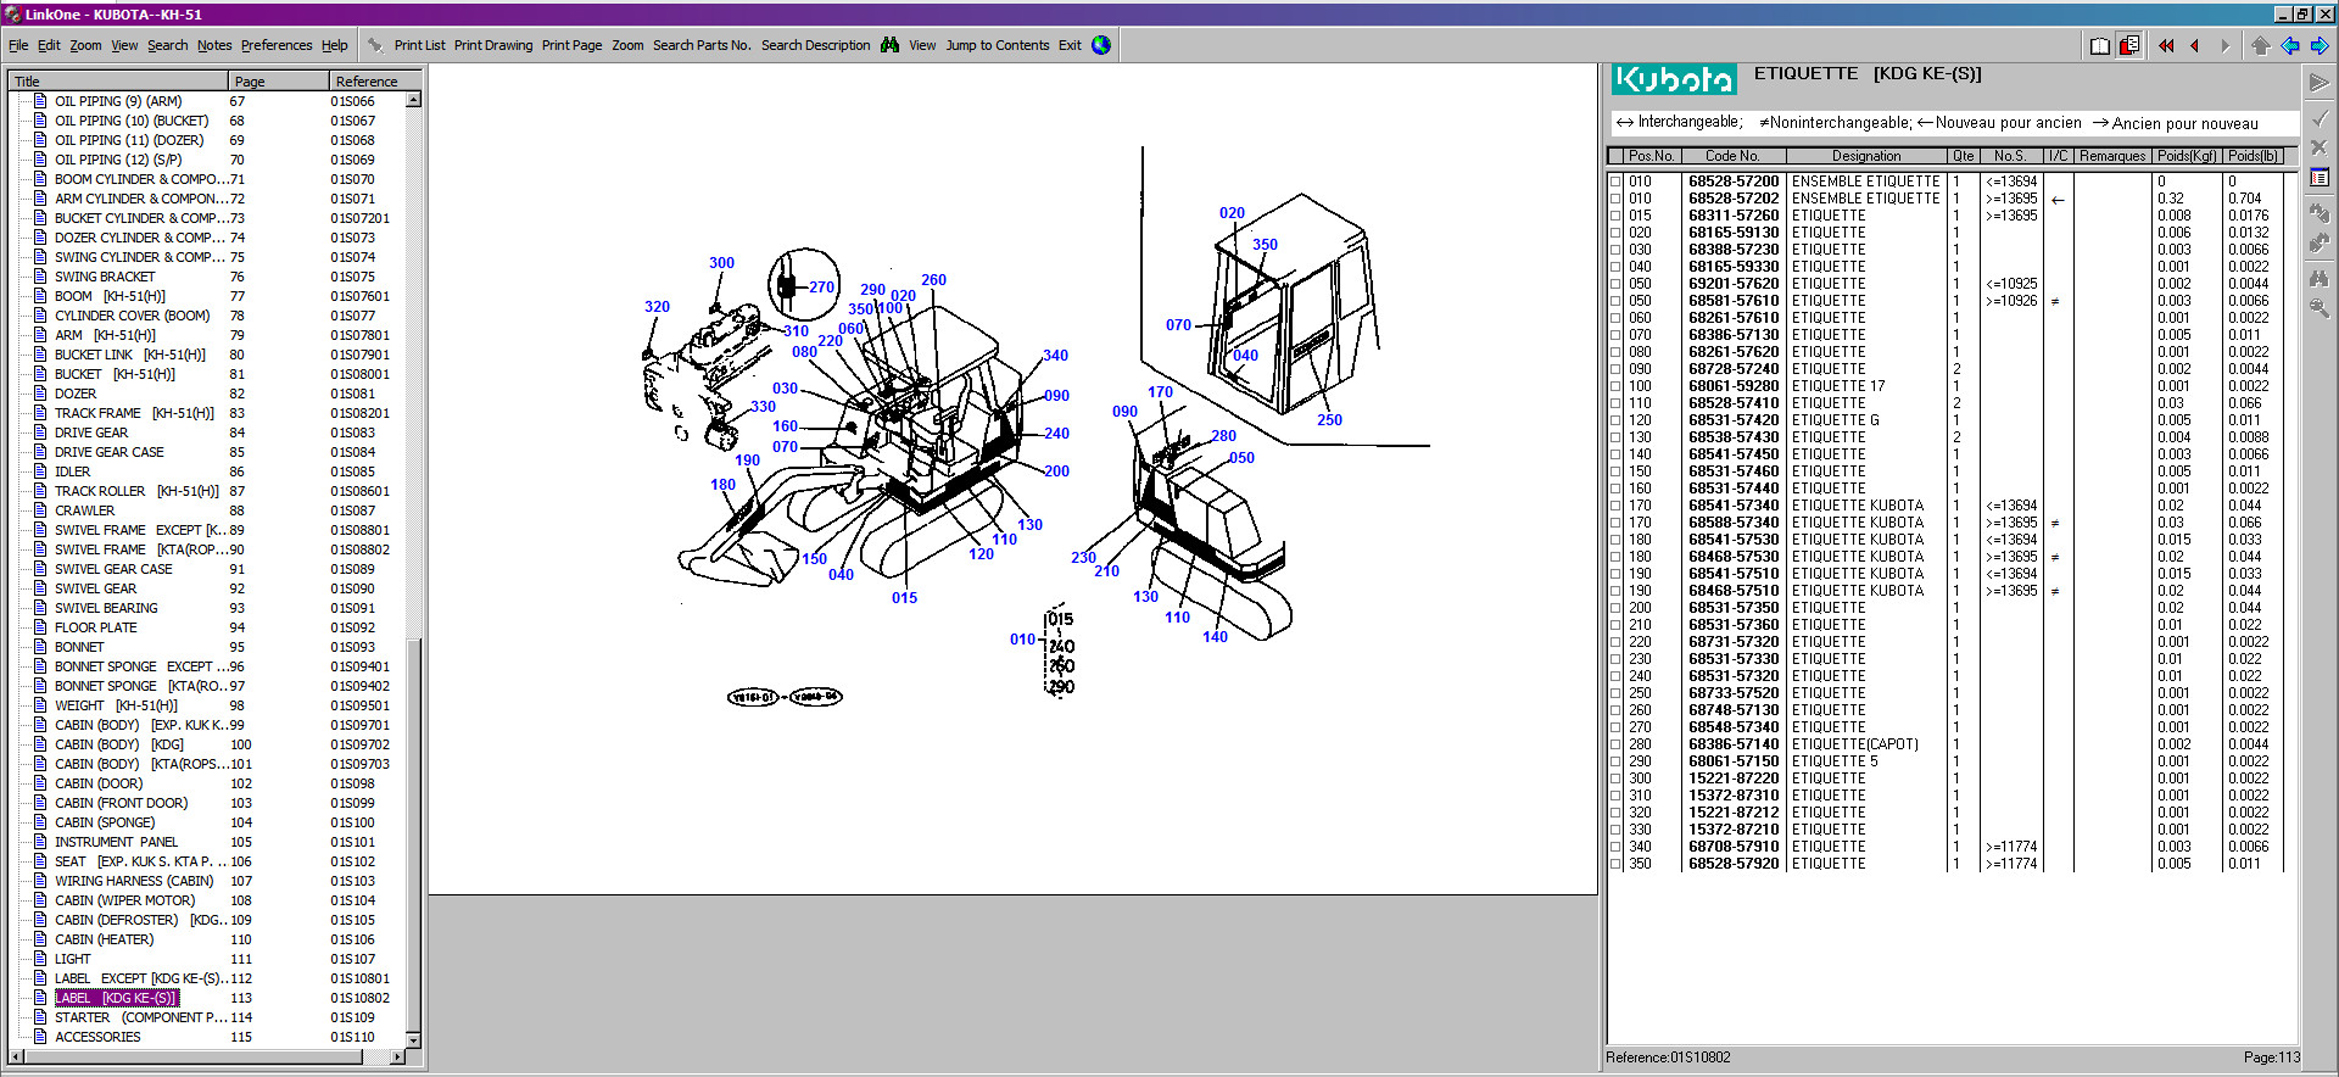Image resolution: width=2339 pixels, height=1077 pixels.
Task: Click the red book selection list icon
Action: click(2129, 46)
